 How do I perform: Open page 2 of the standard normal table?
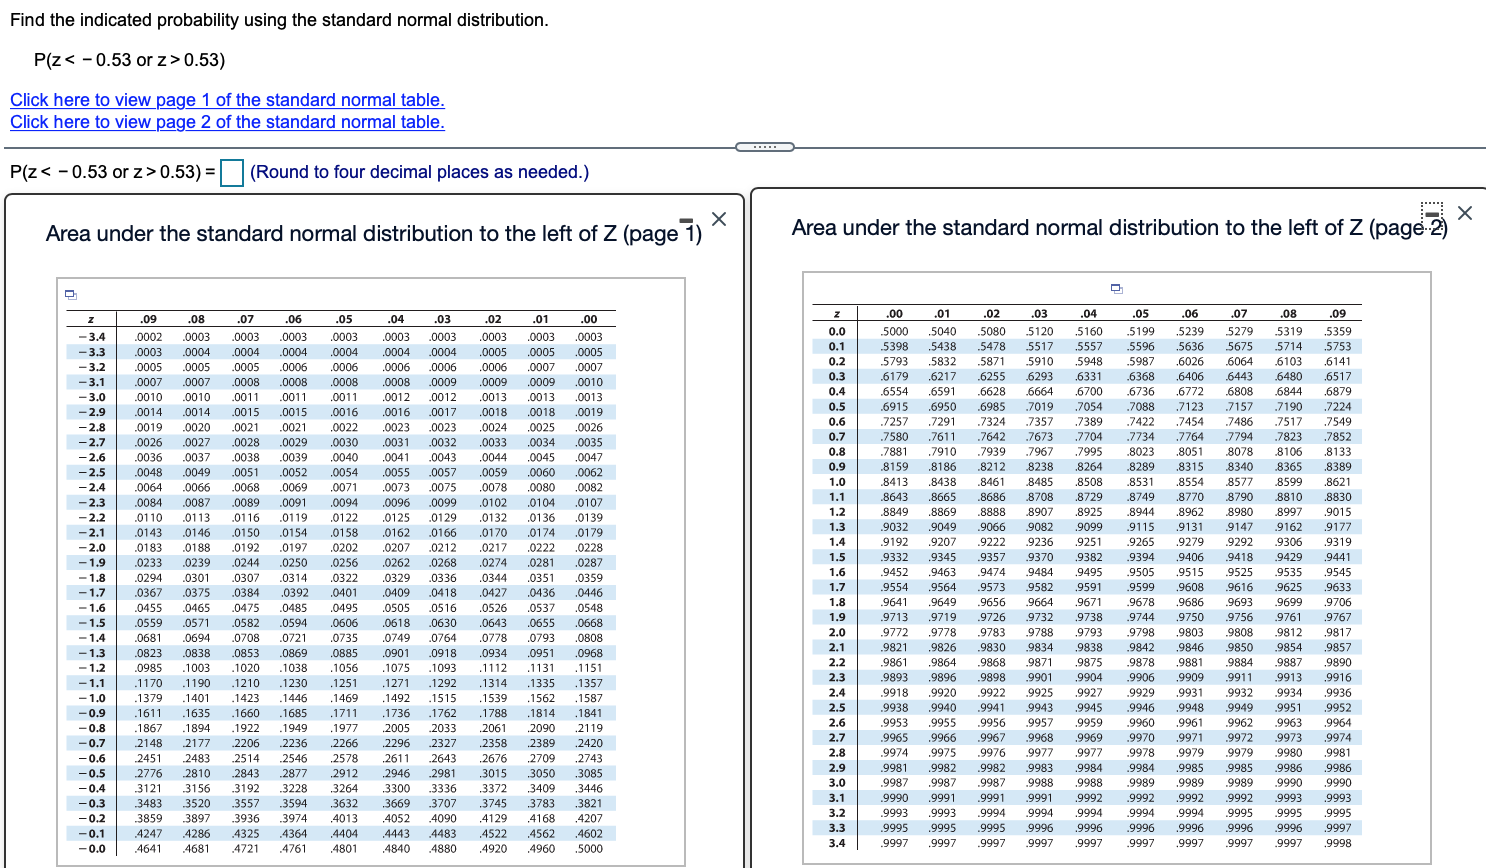[227, 122]
